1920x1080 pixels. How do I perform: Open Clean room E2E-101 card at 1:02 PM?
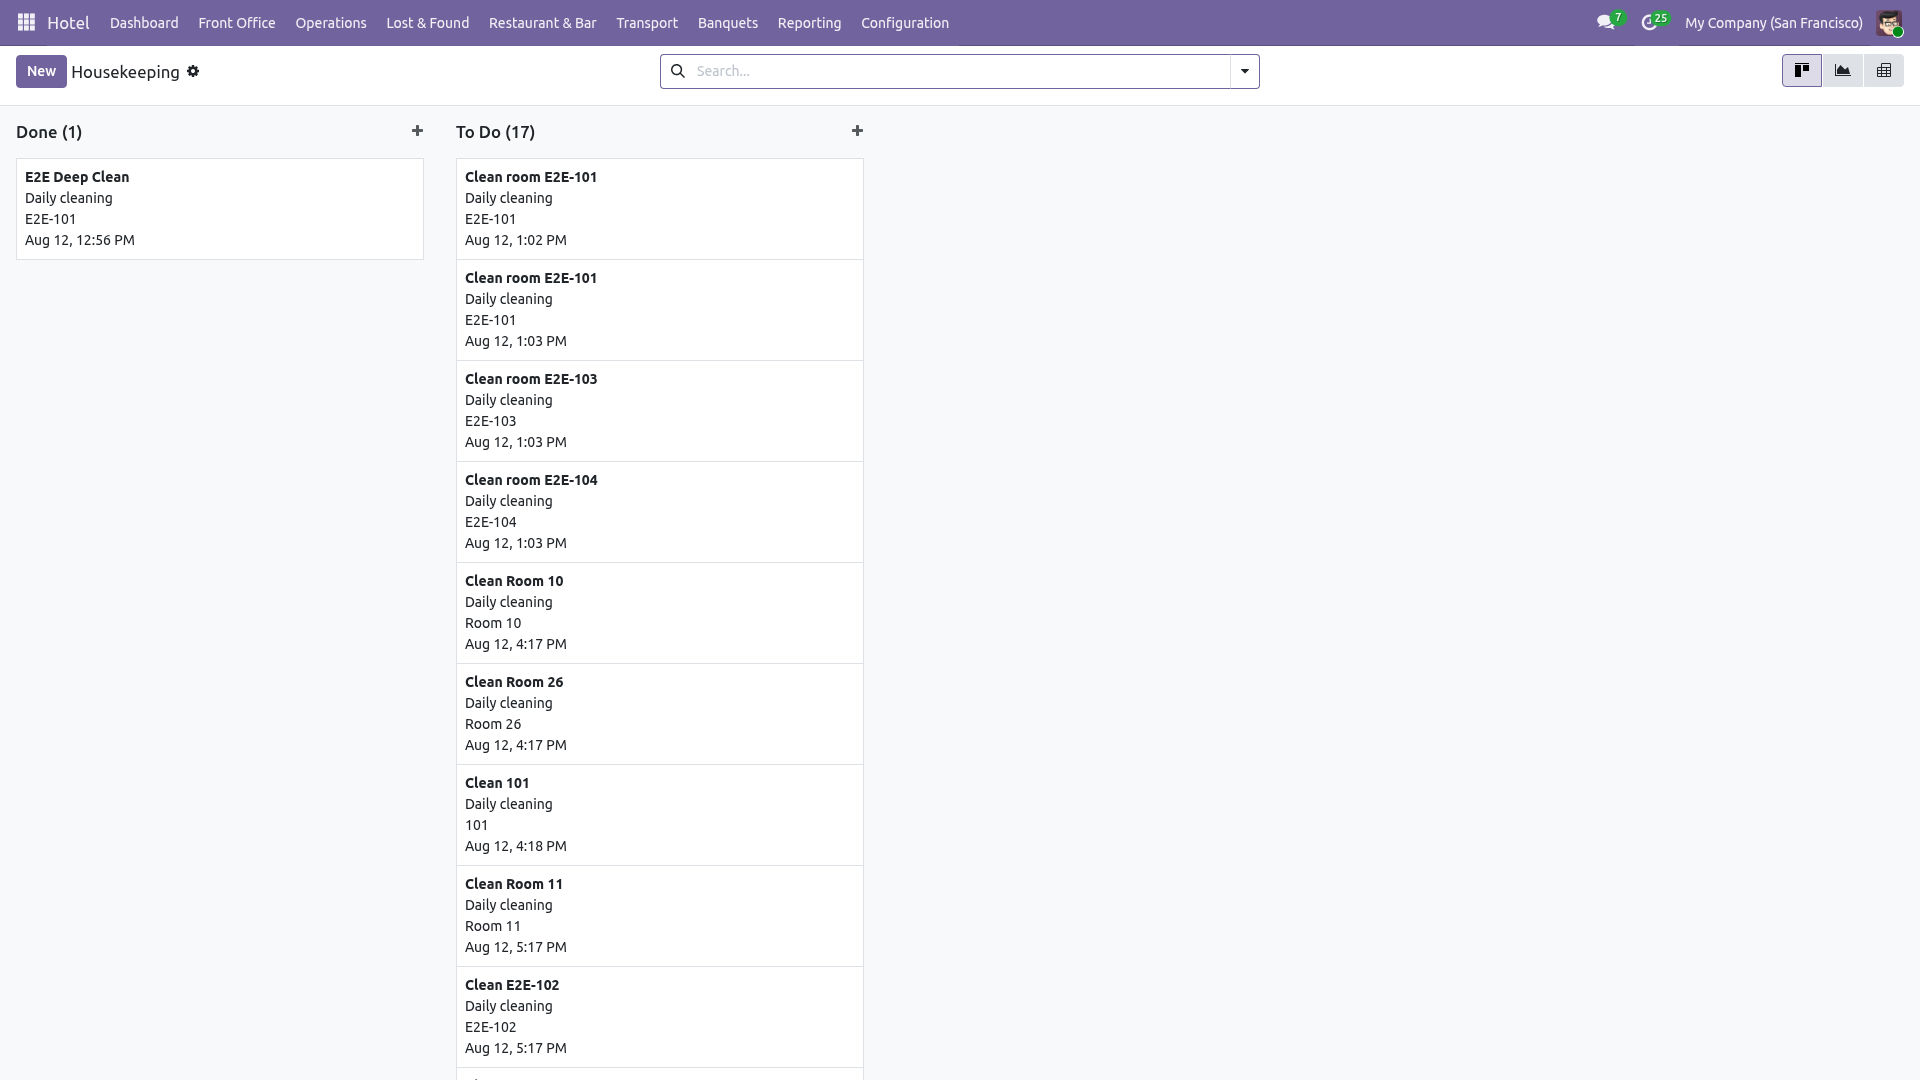[660, 209]
